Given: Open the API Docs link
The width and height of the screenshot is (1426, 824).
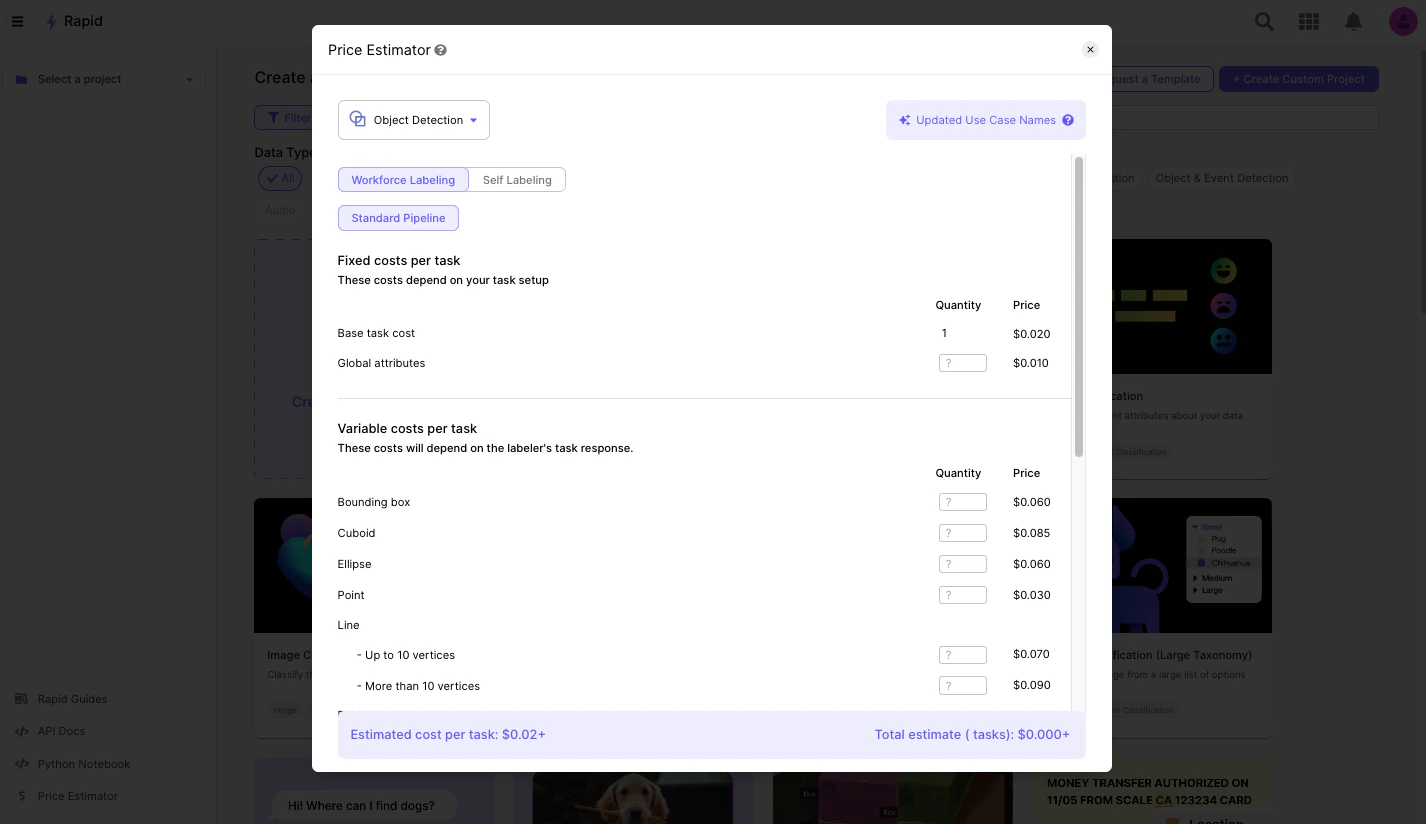Looking at the screenshot, I should 62,731.
